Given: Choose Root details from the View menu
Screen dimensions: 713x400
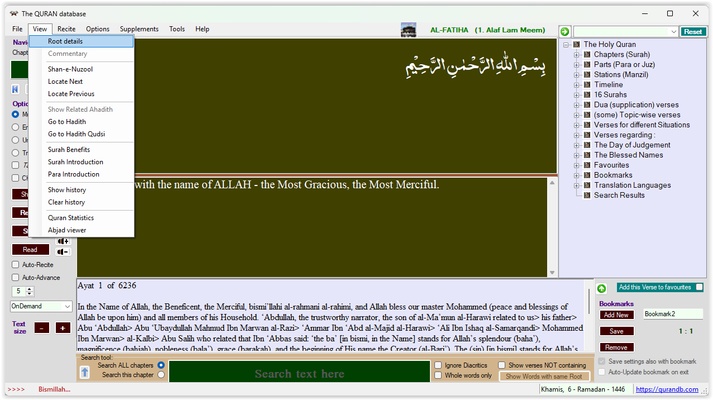Looking at the screenshot, I should click(x=81, y=41).
